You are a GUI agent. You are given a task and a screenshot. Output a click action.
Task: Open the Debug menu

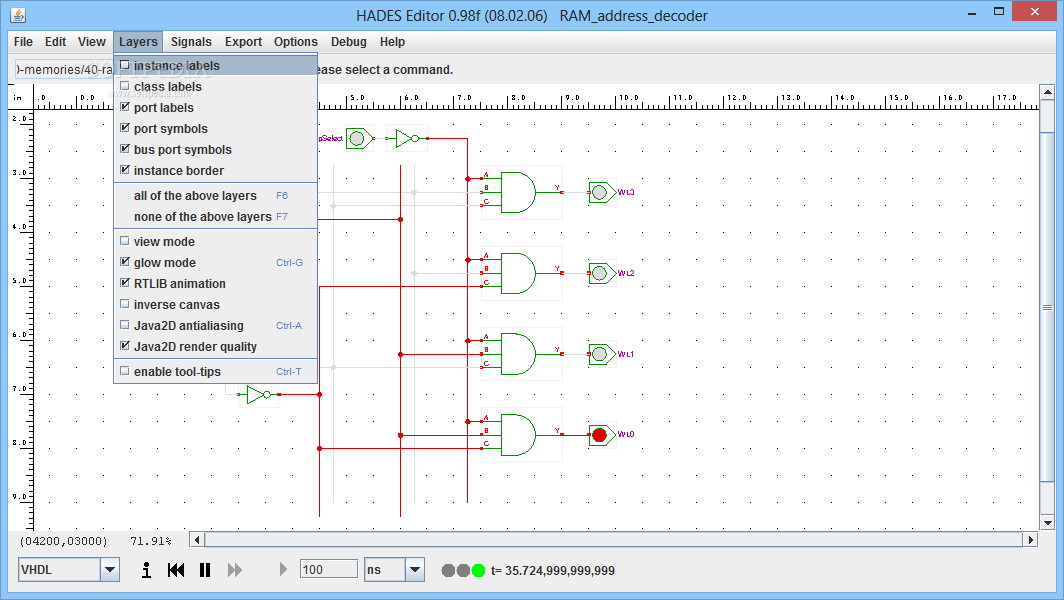(x=349, y=41)
